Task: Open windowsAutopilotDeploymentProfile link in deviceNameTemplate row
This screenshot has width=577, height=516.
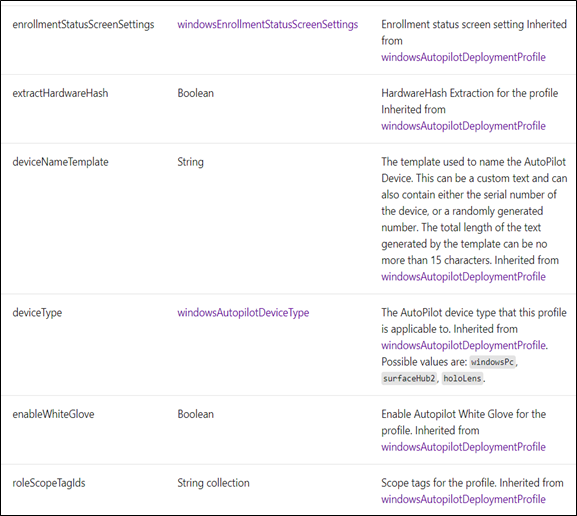Action: (463, 276)
